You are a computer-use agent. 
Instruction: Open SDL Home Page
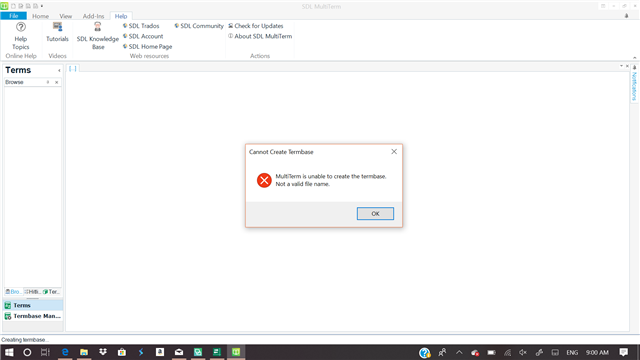pyautogui.click(x=147, y=47)
